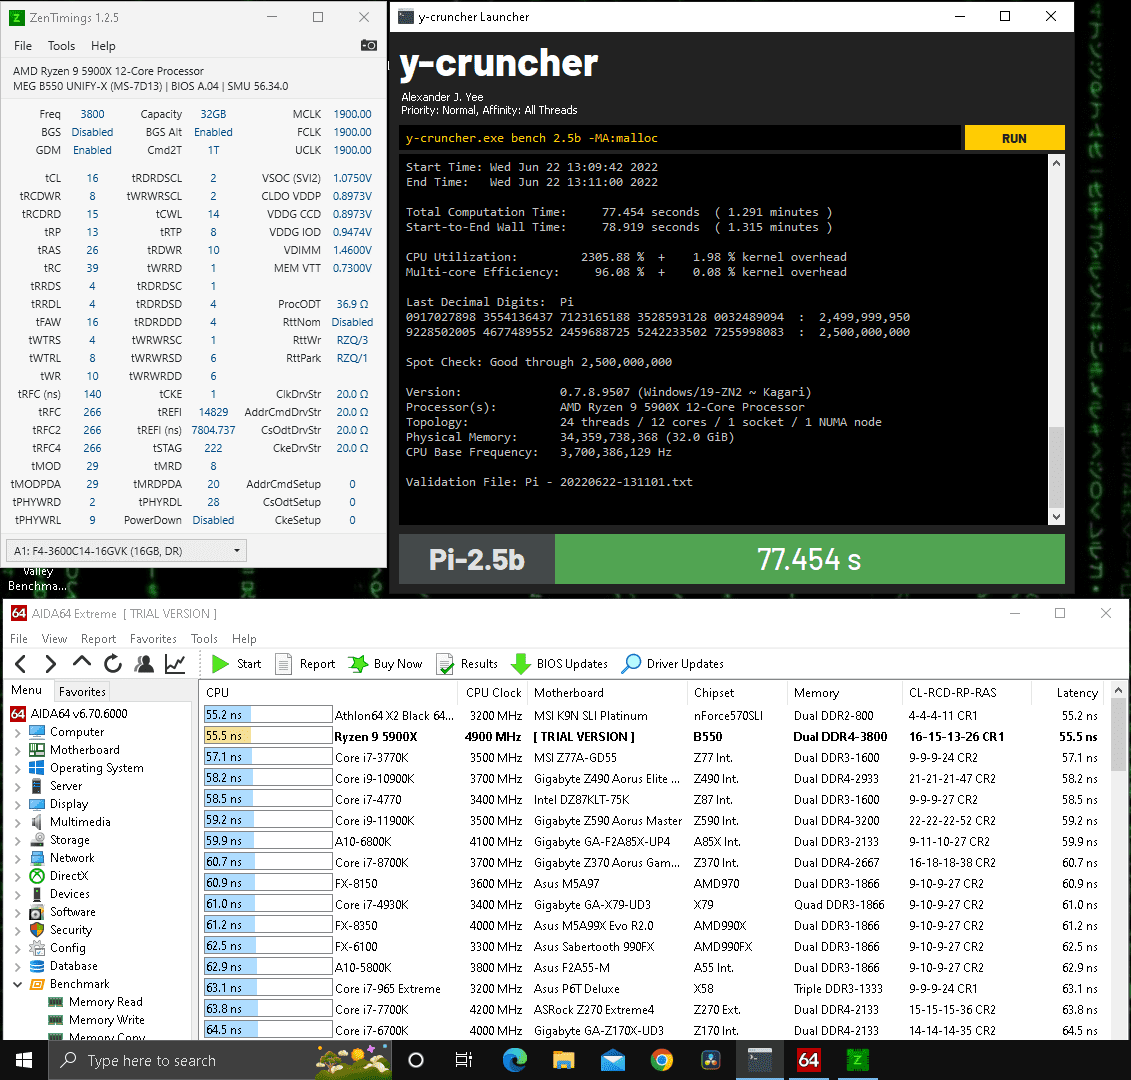Sort by Latency column header
The image size is (1131, 1080).
click(1077, 693)
